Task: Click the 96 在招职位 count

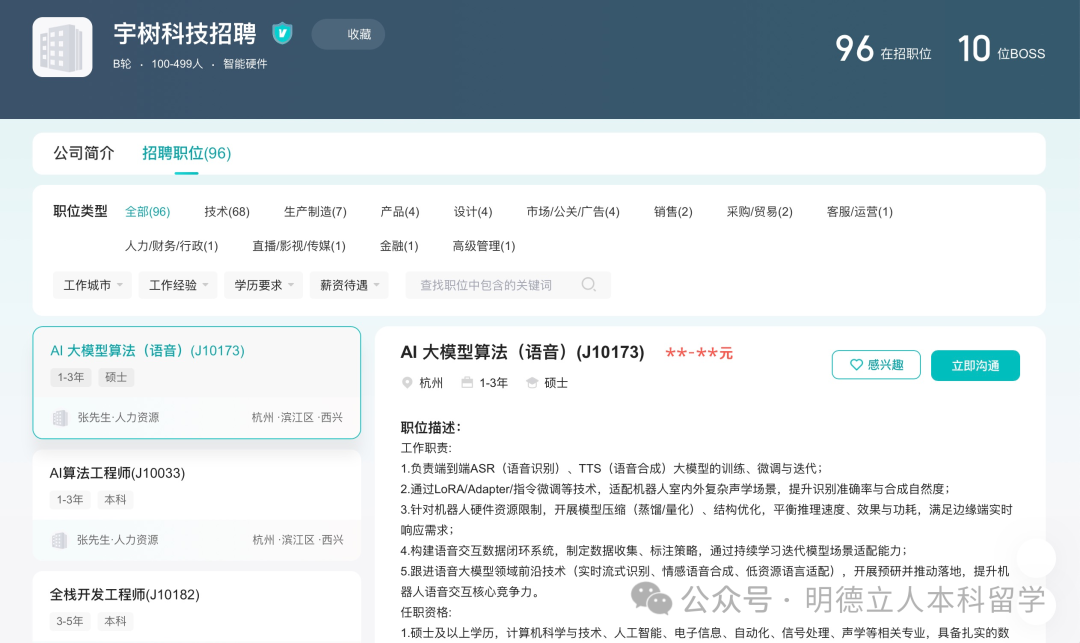Action: point(883,49)
